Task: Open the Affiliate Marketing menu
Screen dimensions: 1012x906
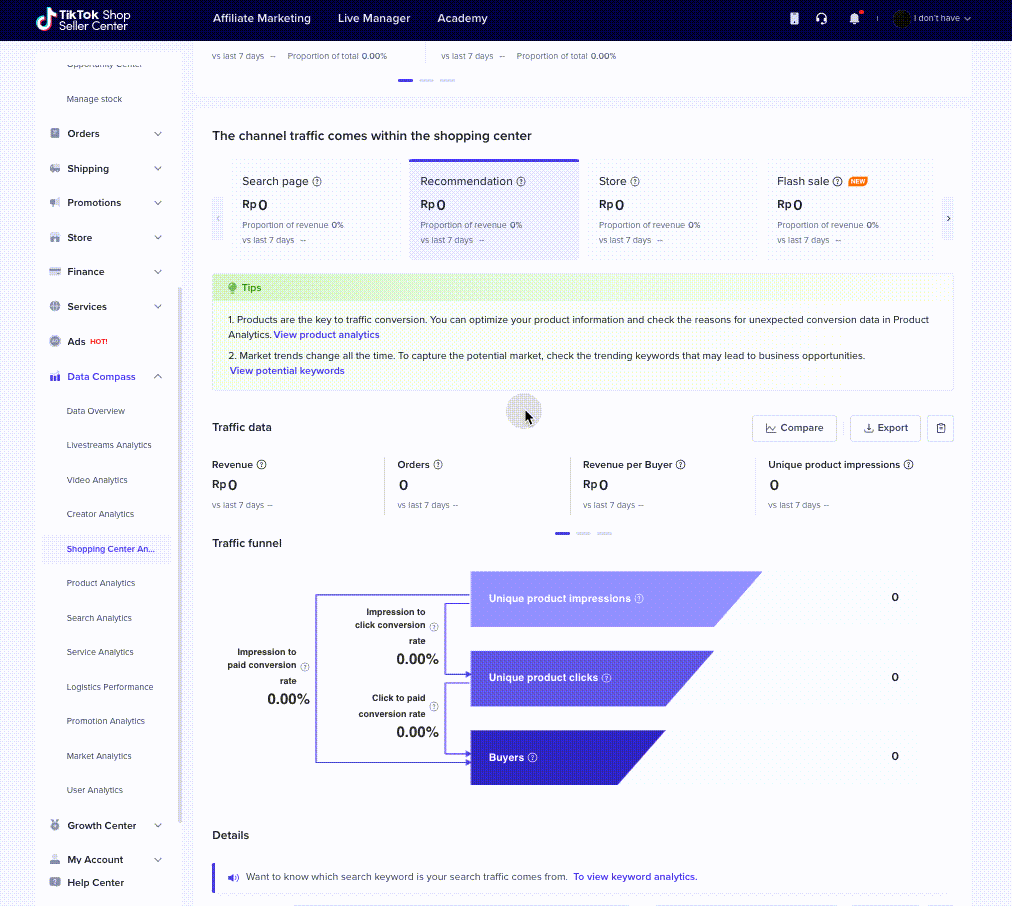Action: (262, 18)
